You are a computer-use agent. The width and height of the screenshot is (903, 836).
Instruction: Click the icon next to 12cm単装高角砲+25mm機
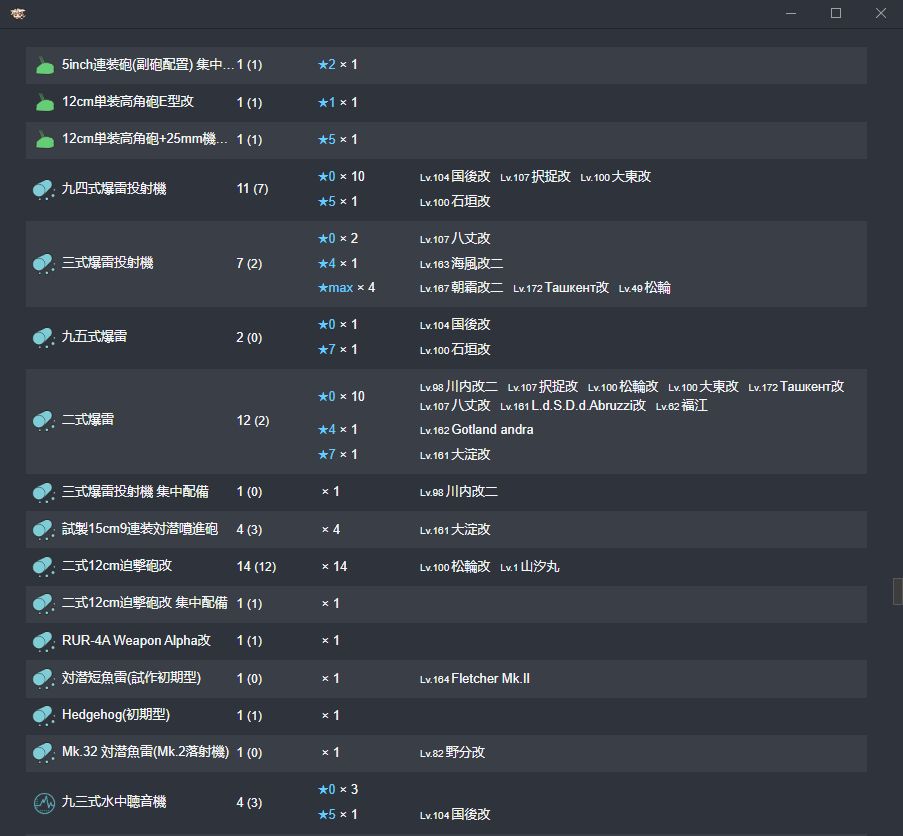point(44,140)
